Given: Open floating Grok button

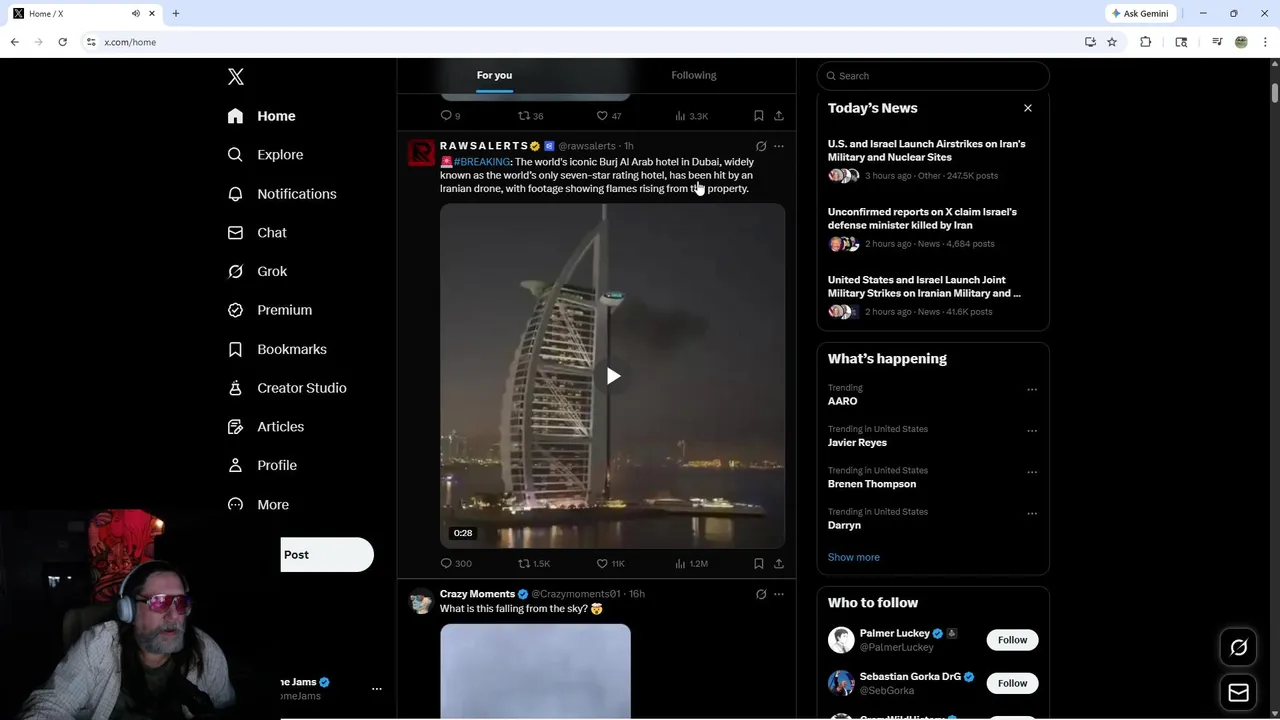Looking at the screenshot, I should (1238, 648).
